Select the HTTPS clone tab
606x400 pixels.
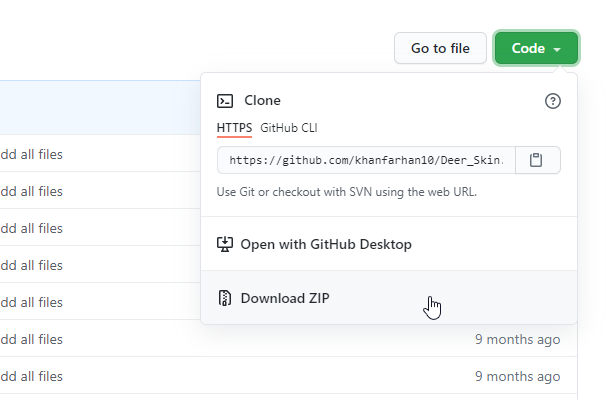[x=234, y=128]
